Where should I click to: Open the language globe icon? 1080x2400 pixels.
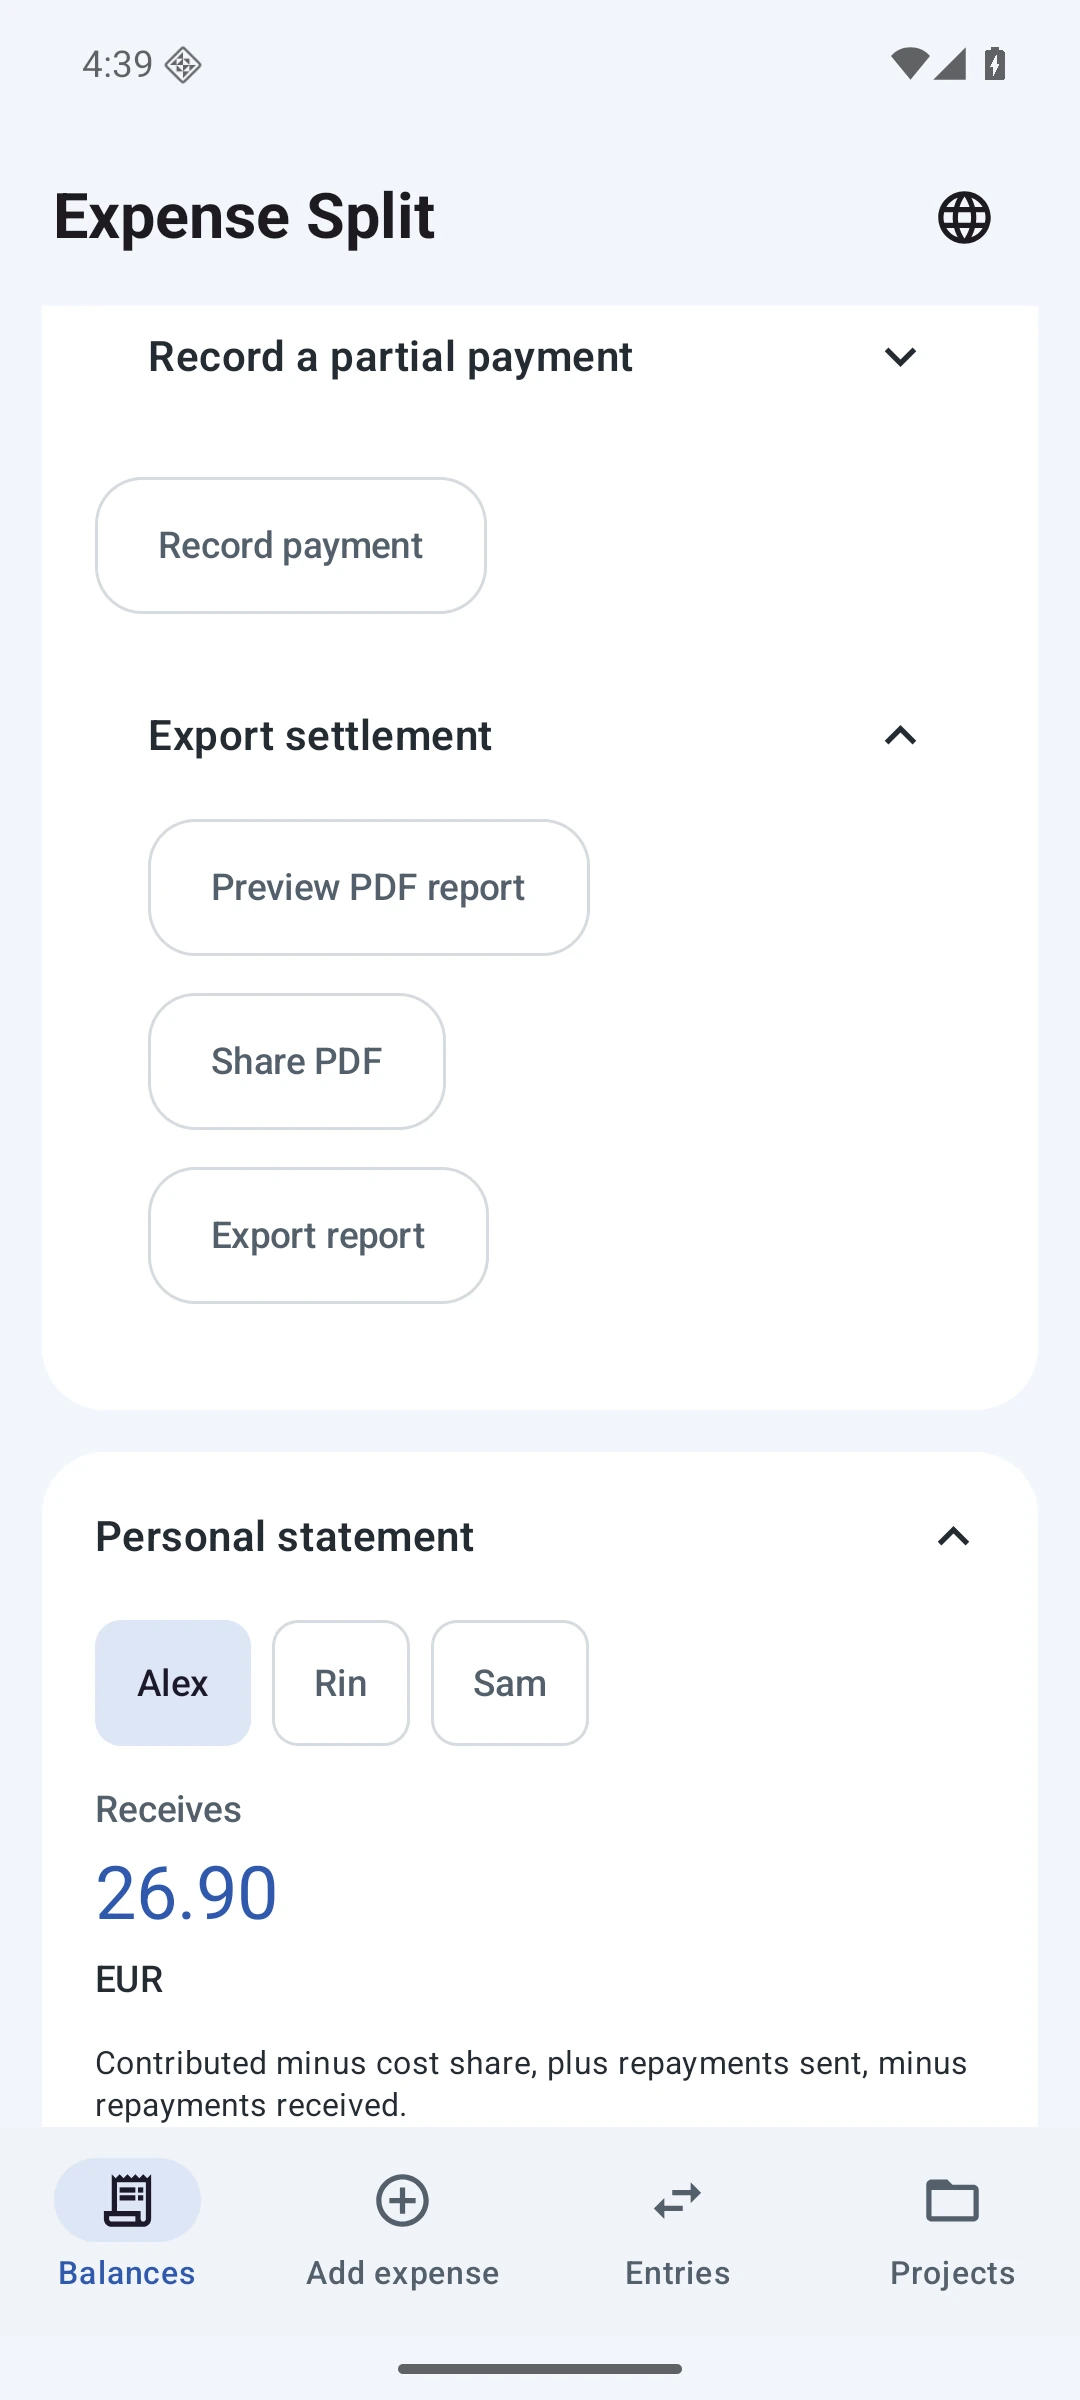click(964, 217)
